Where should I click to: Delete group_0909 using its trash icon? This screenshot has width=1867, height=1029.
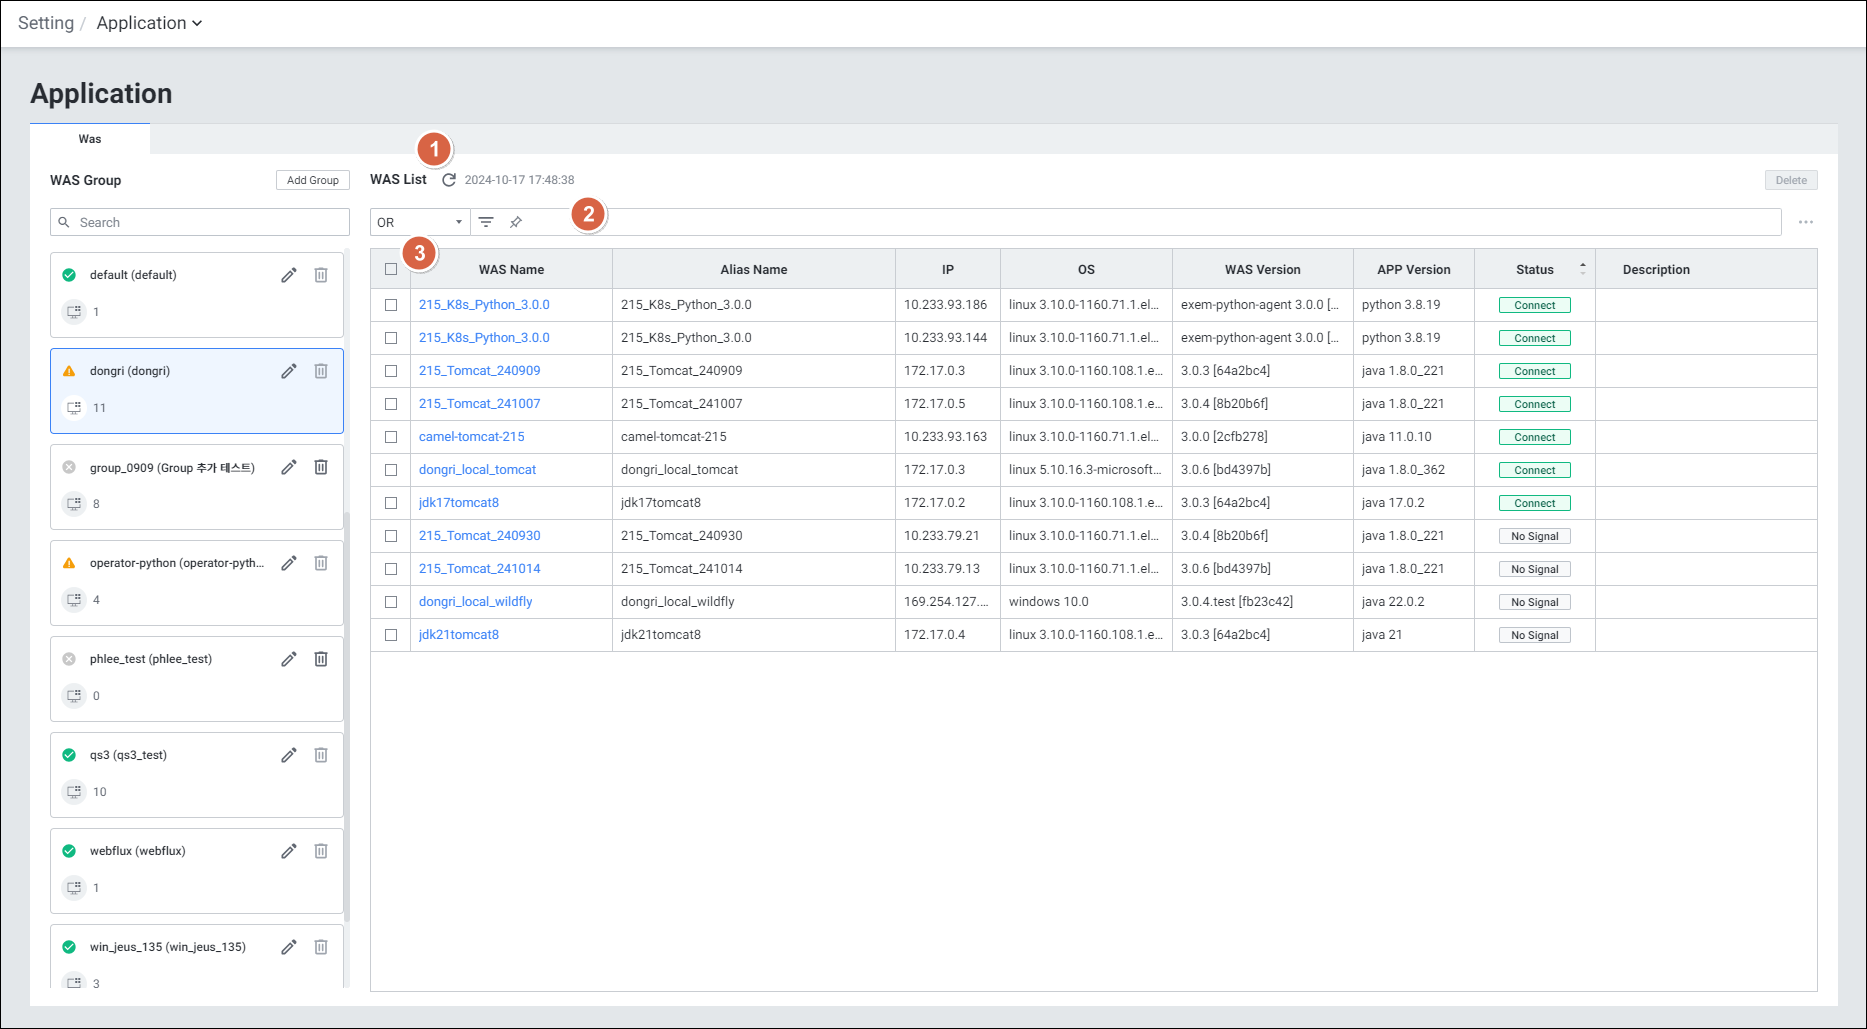point(321,467)
